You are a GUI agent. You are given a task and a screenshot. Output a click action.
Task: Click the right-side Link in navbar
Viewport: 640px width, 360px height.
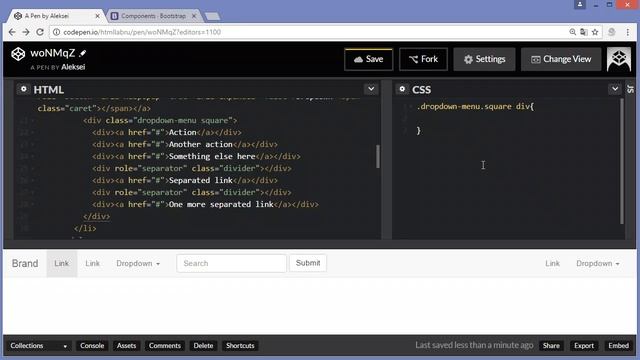(552, 263)
